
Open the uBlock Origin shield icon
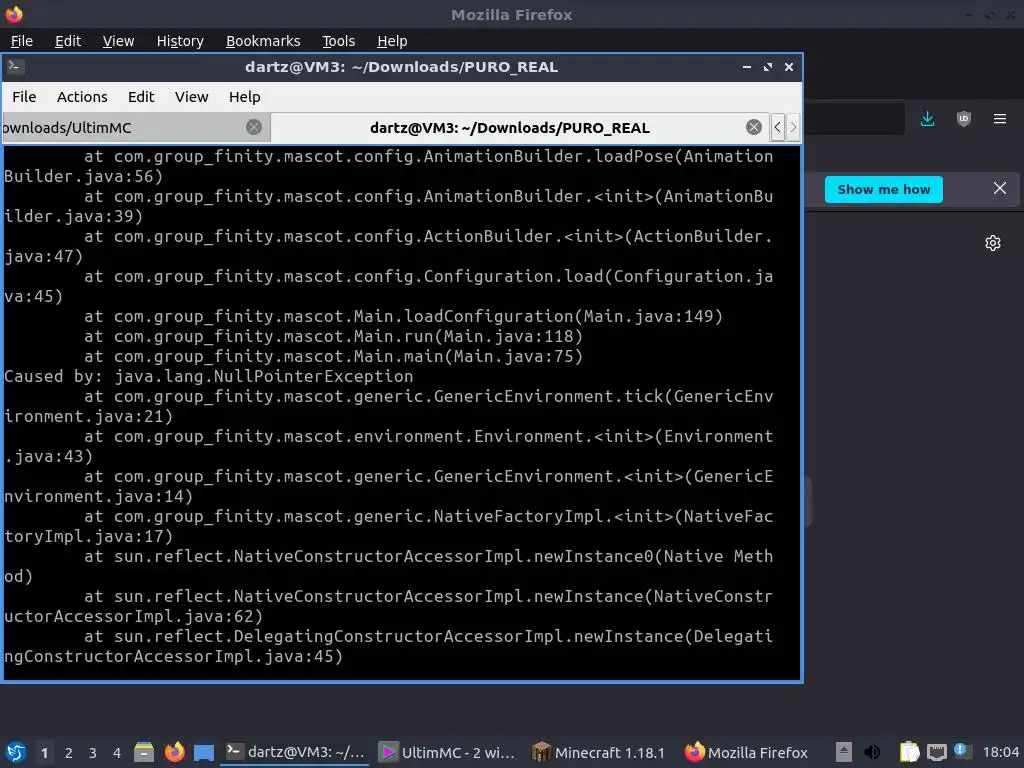[x=964, y=119]
